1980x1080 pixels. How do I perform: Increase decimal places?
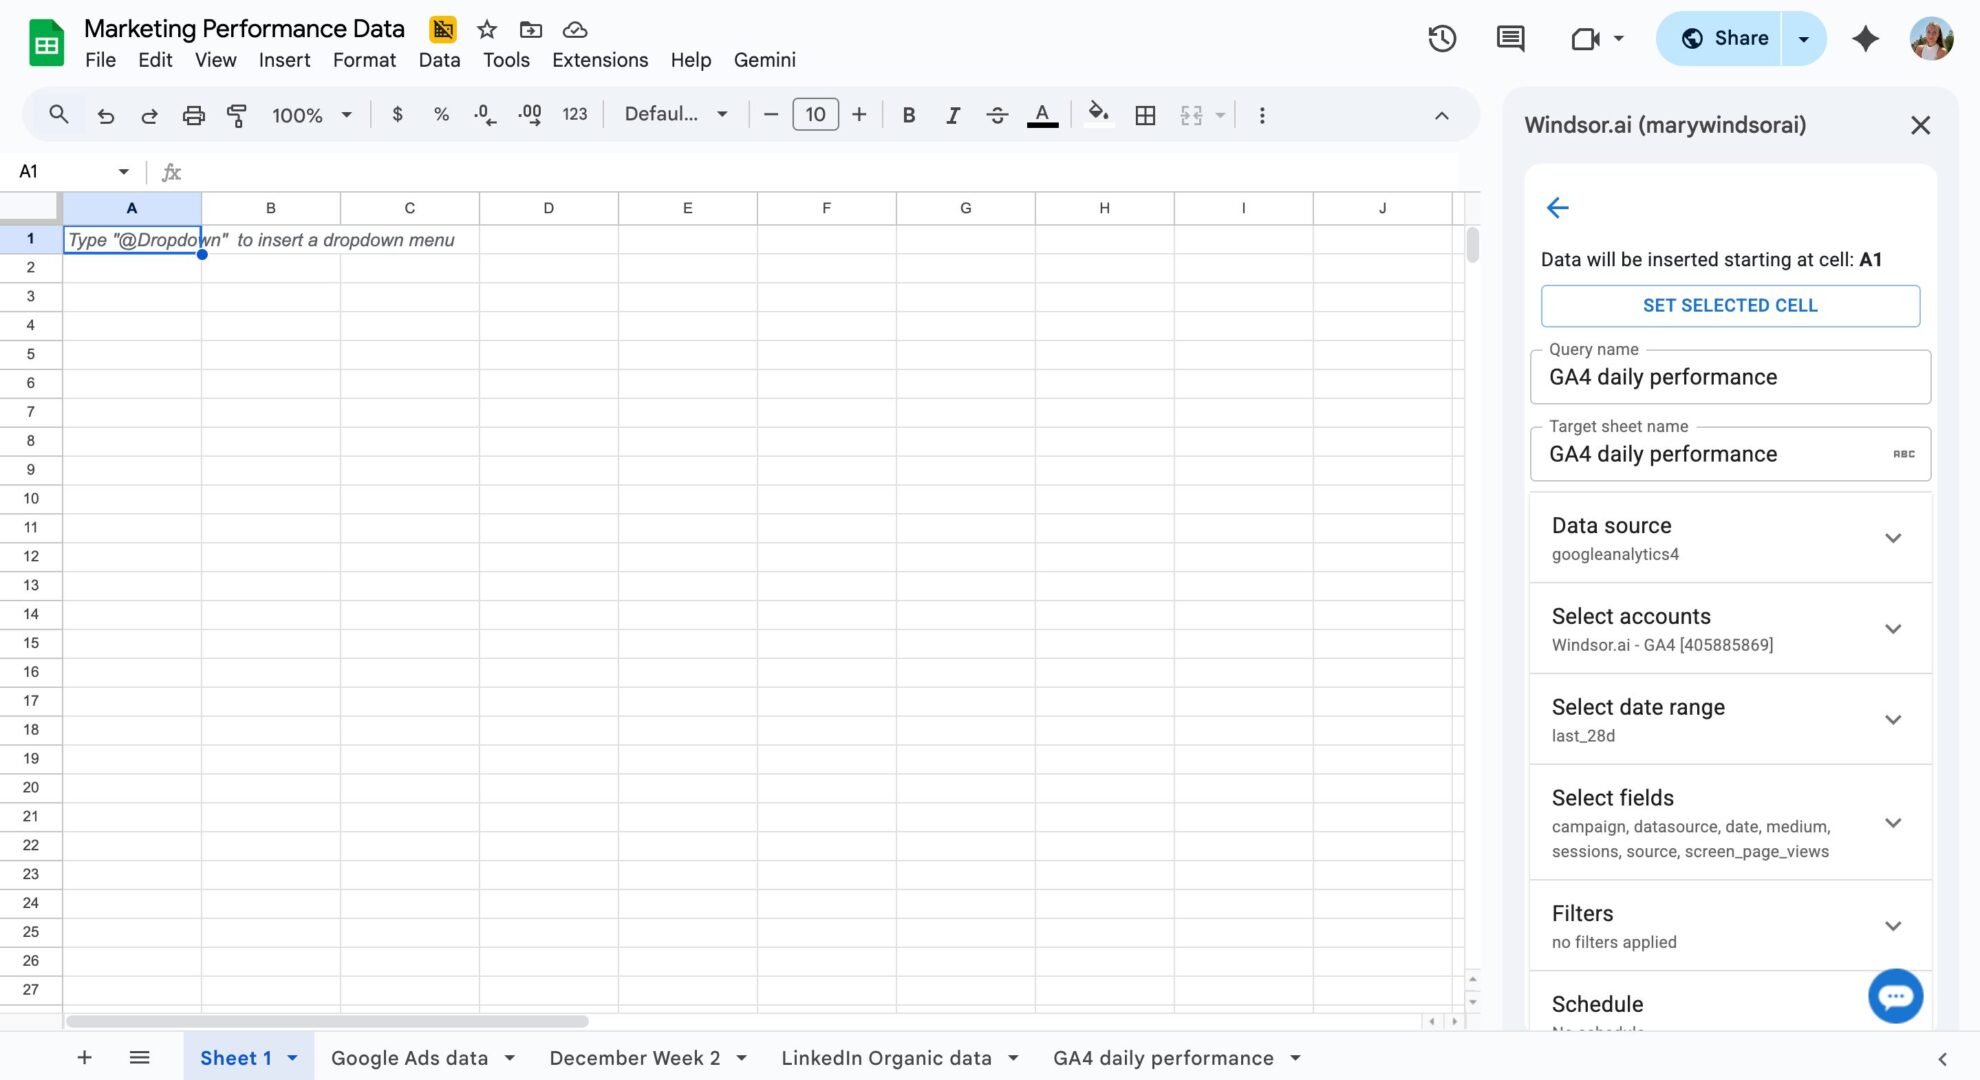pyautogui.click(x=530, y=115)
